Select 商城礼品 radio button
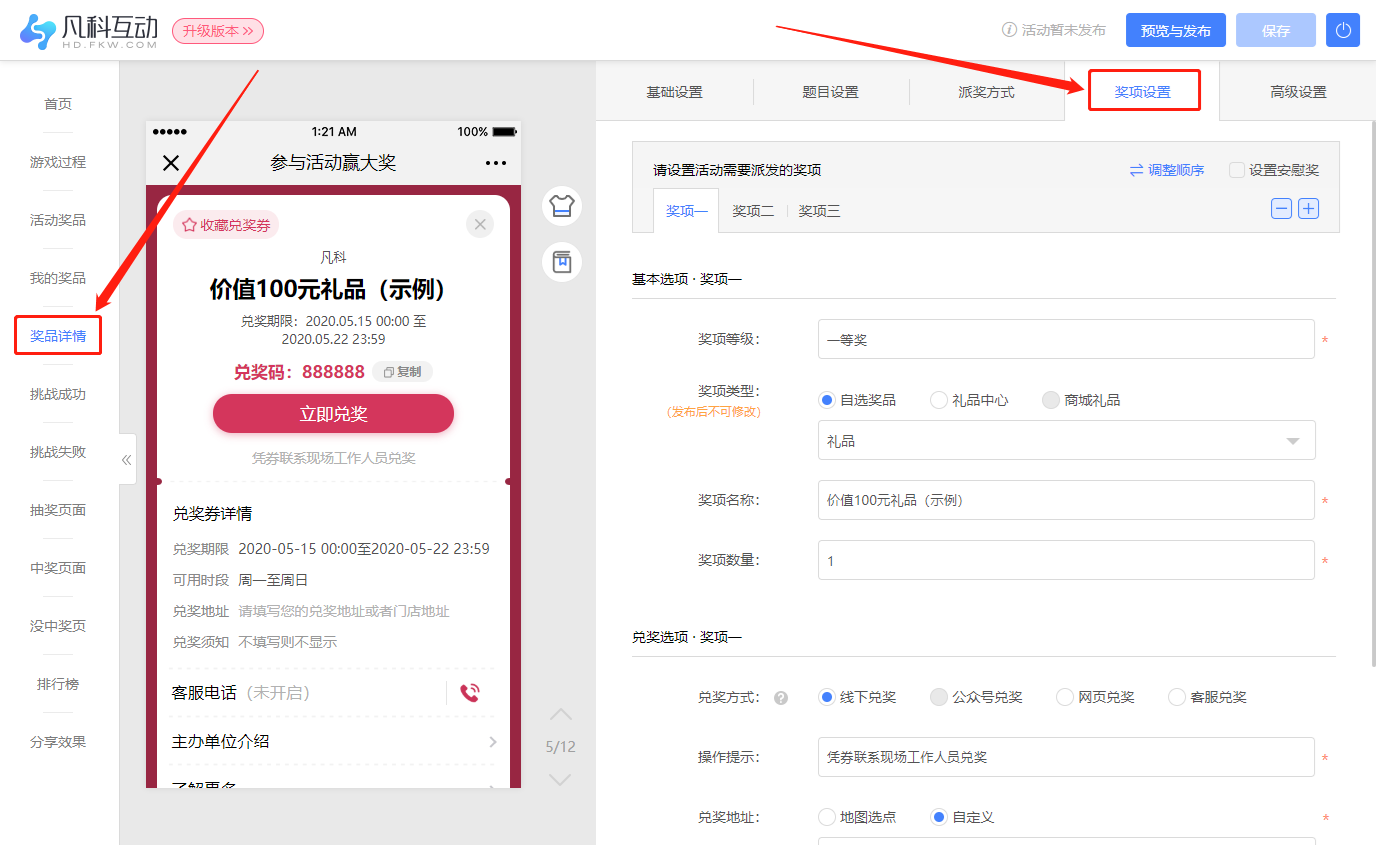 pos(1051,400)
